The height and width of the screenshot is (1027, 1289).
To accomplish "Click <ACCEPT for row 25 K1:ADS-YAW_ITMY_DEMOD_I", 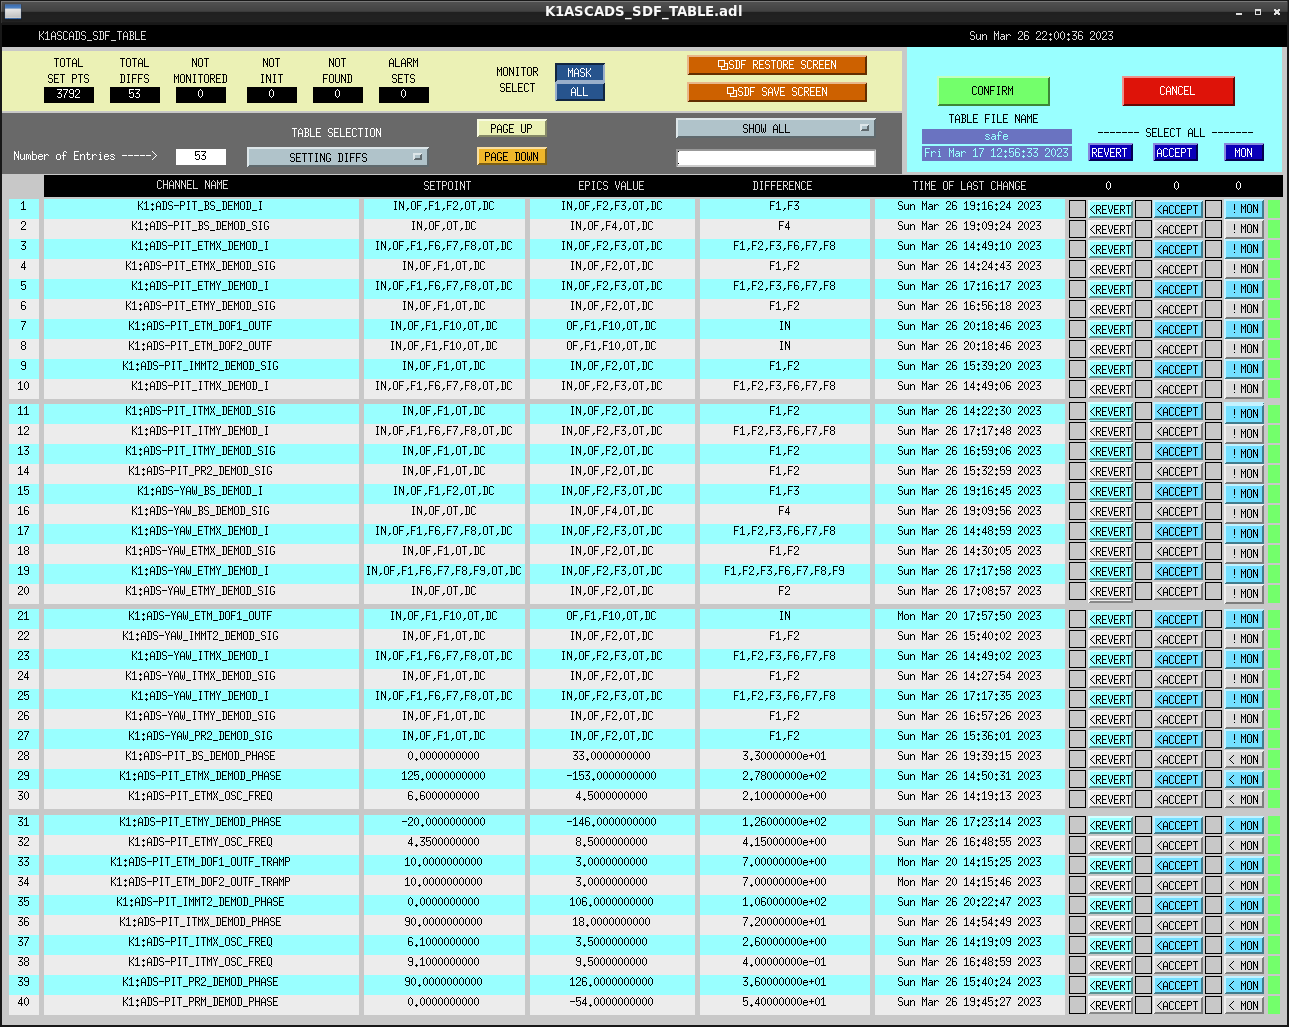I will pos(1178,699).
